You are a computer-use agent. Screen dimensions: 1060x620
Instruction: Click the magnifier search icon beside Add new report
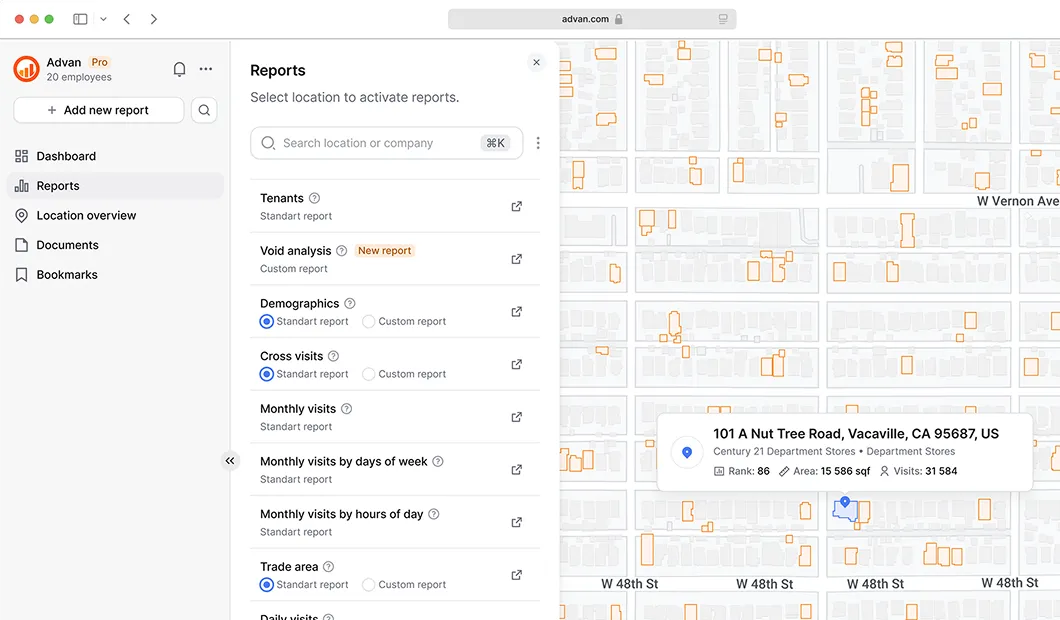click(204, 110)
